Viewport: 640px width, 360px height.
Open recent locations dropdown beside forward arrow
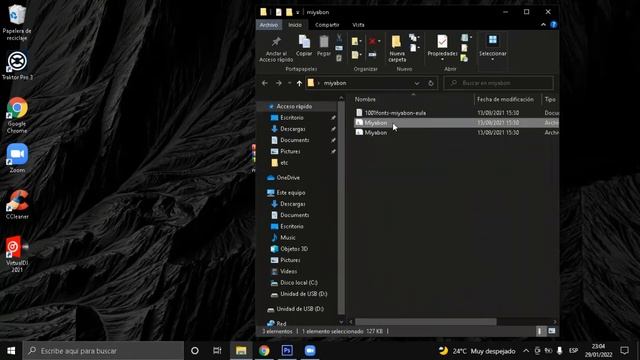coord(289,83)
